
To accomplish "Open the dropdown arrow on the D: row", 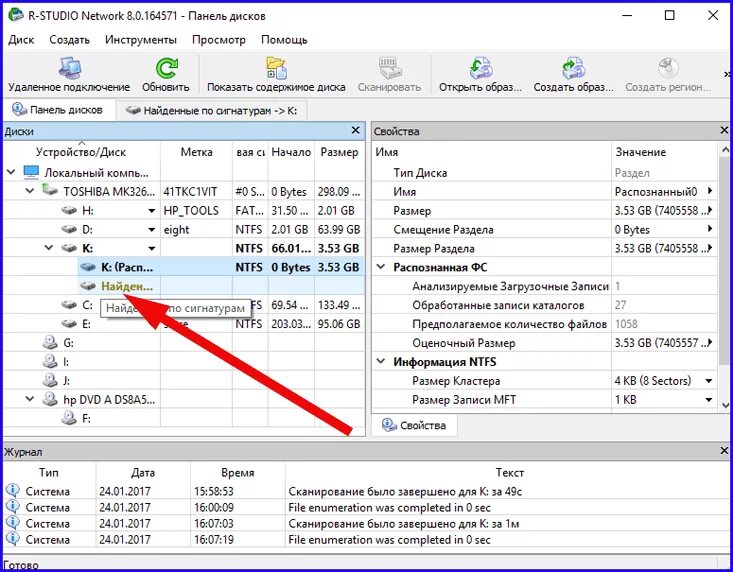I will point(151,230).
